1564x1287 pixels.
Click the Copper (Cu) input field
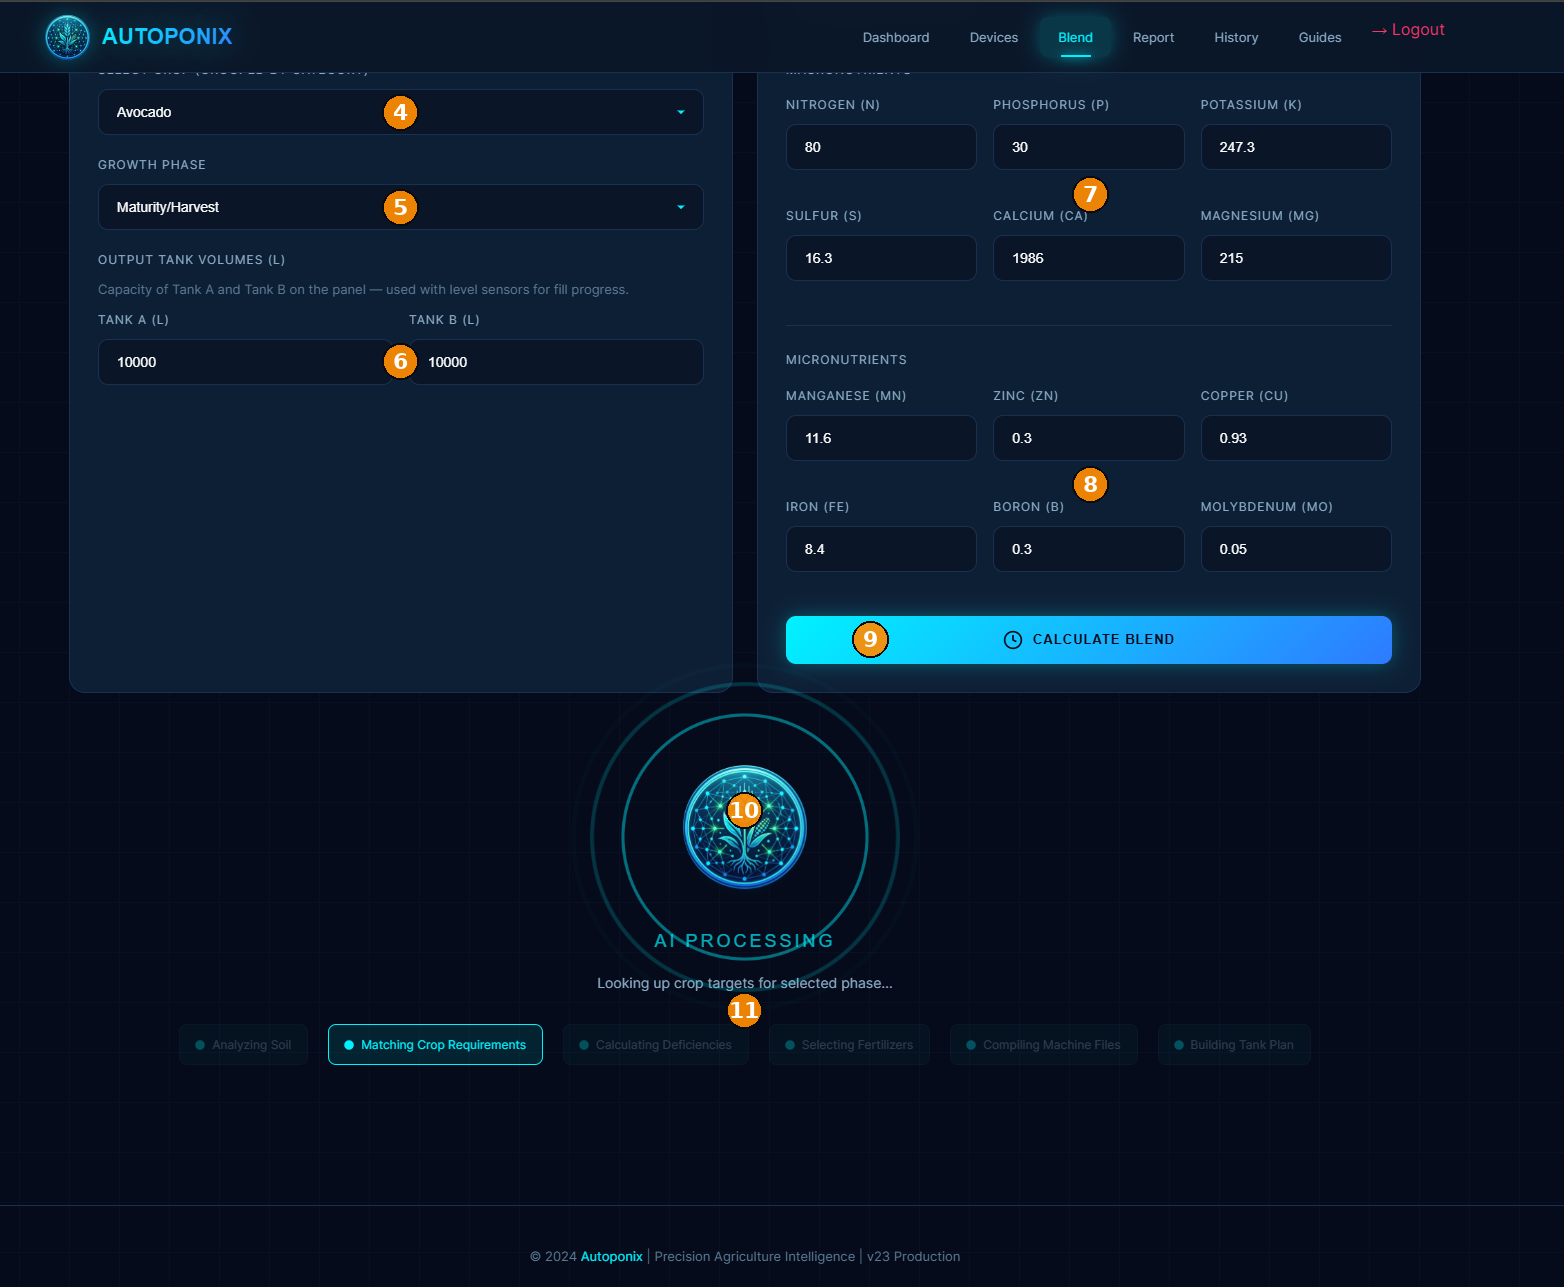click(x=1296, y=438)
